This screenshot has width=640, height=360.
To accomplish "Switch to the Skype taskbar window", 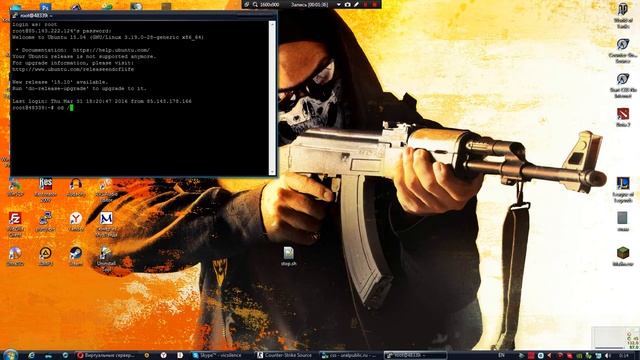I will [x=222, y=356].
